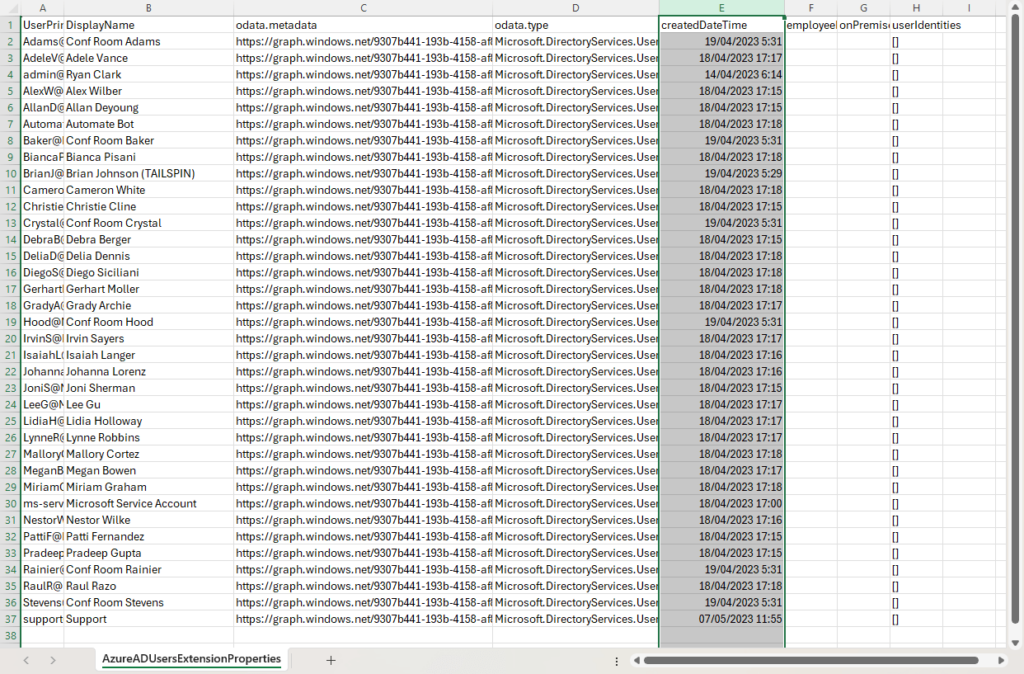Select the onPremis header cell

[863, 25]
